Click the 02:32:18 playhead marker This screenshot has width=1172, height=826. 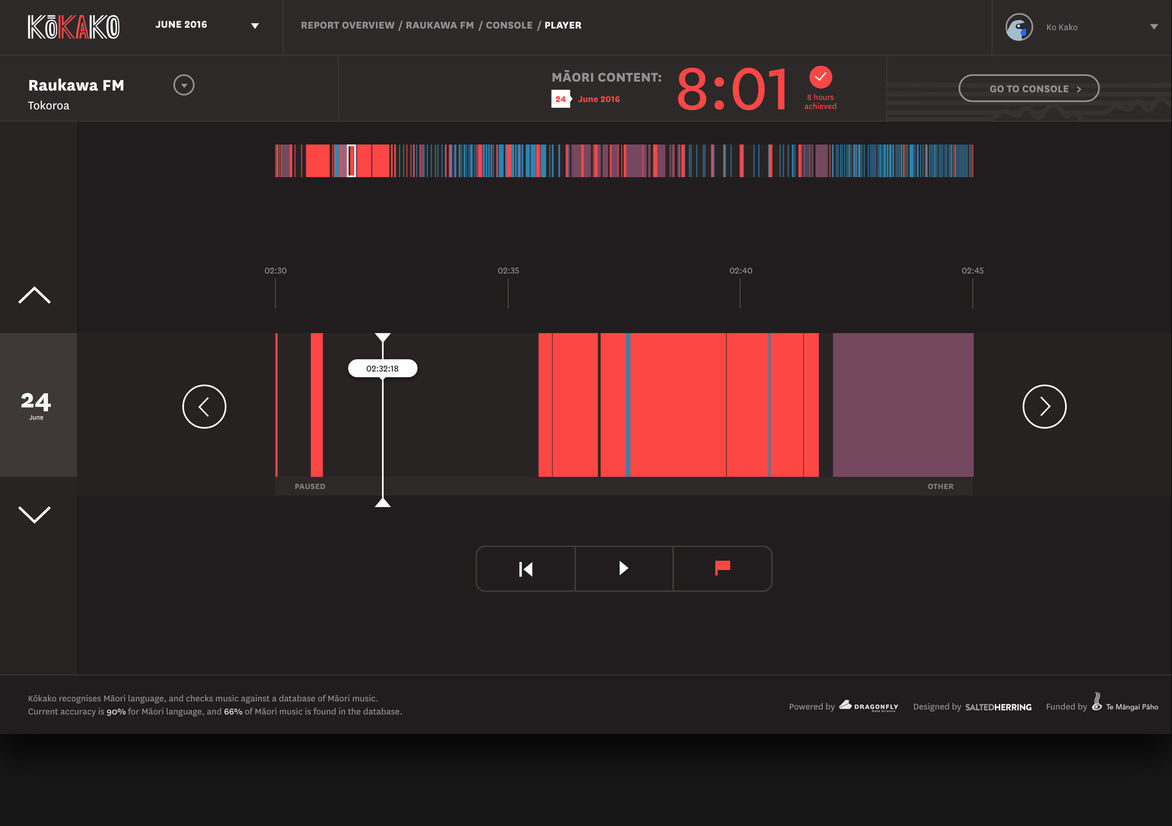pos(382,369)
